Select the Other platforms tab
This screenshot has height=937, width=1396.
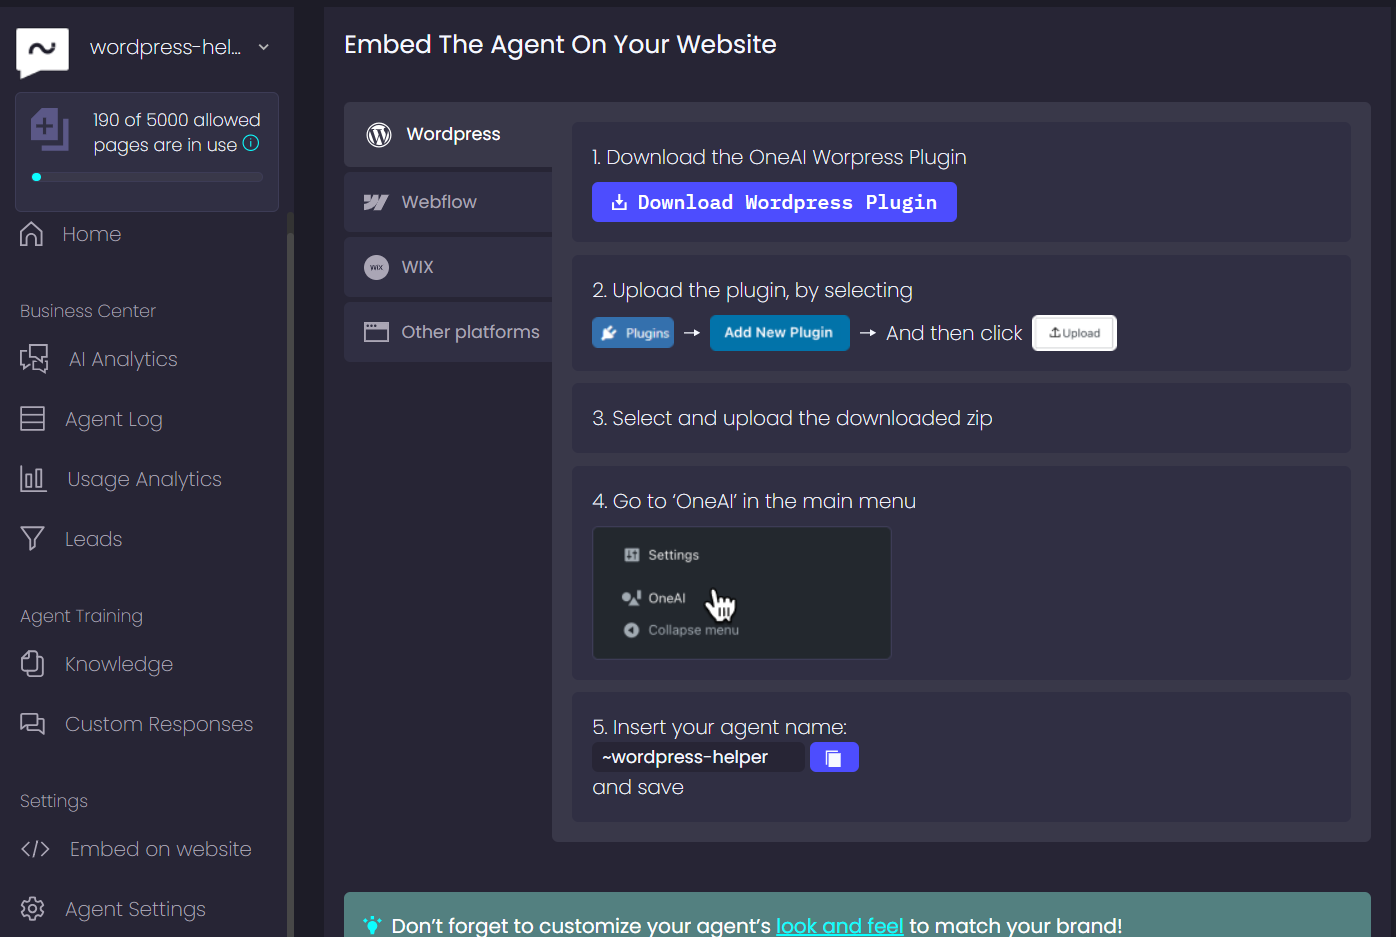click(448, 332)
